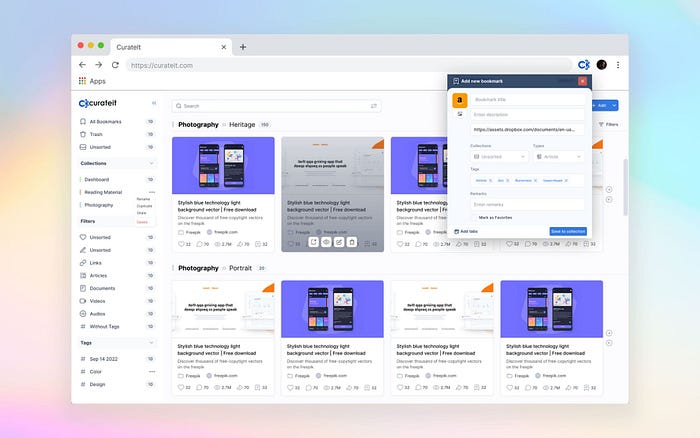This screenshot has height=438, width=700.
Task: Click the bookmarks Search field
Action: (276, 106)
